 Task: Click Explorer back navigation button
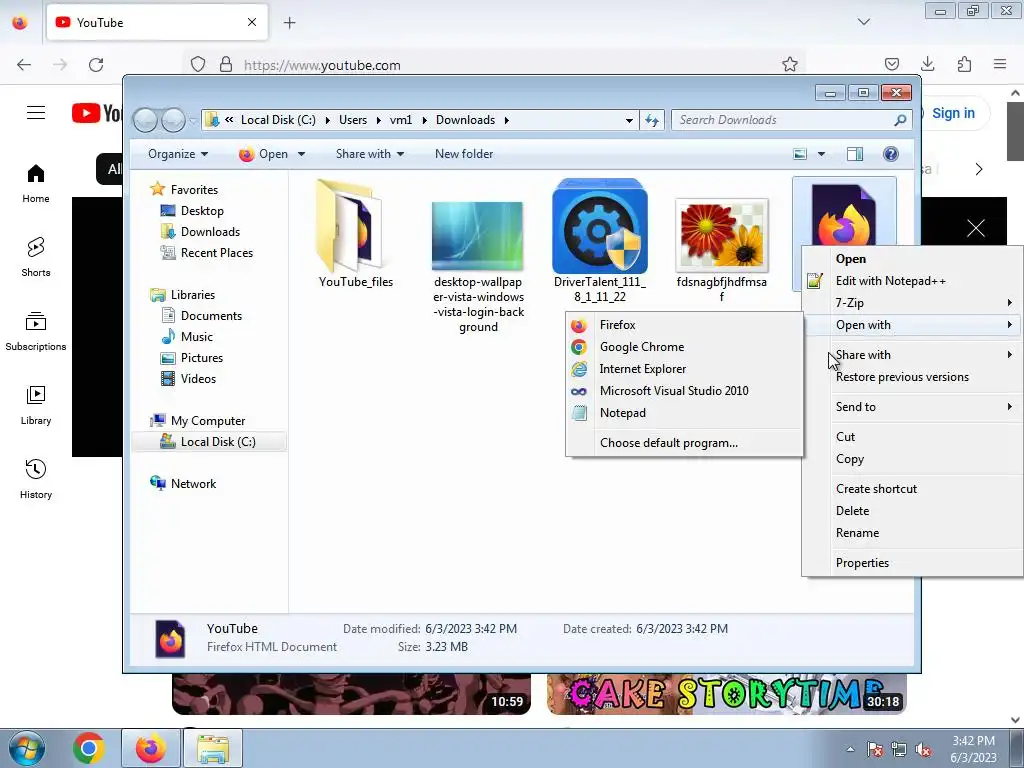tap(145, 120)
